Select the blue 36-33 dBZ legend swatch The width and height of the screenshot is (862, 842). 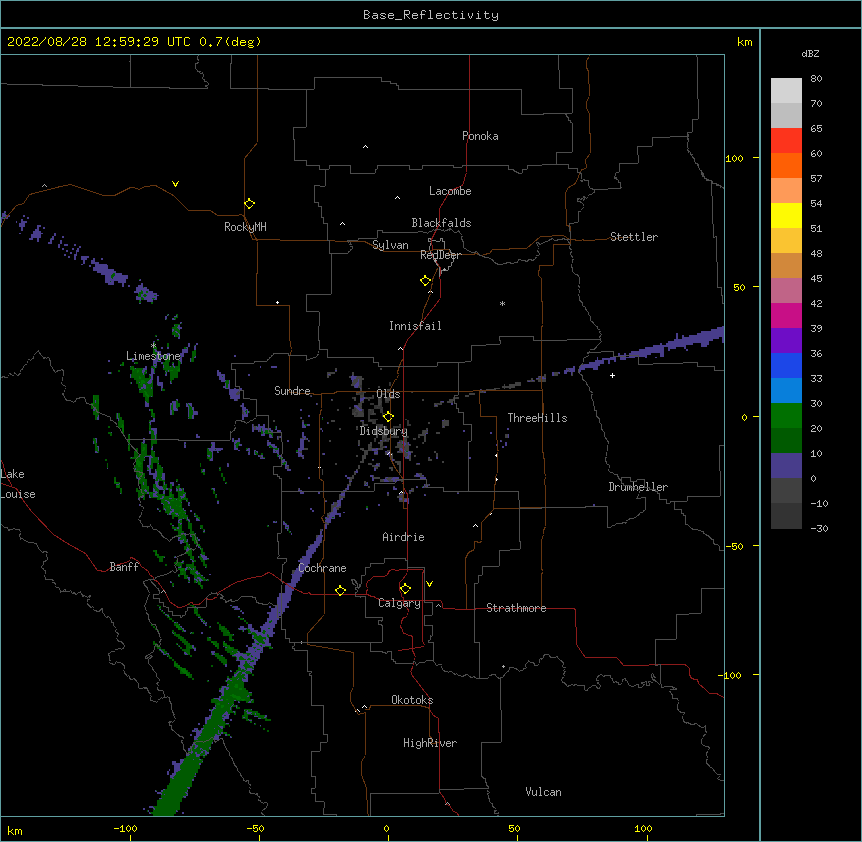(x=786, y=365)
